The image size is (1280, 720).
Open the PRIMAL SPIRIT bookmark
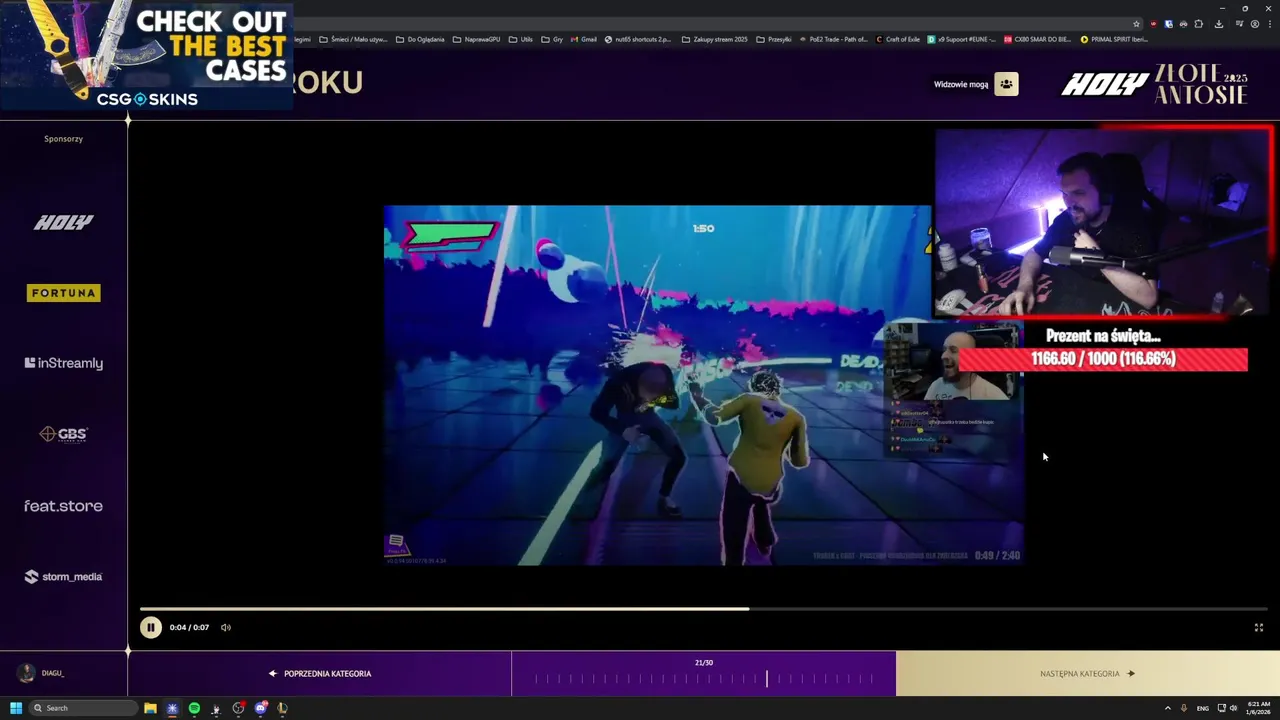(1114, 39)
